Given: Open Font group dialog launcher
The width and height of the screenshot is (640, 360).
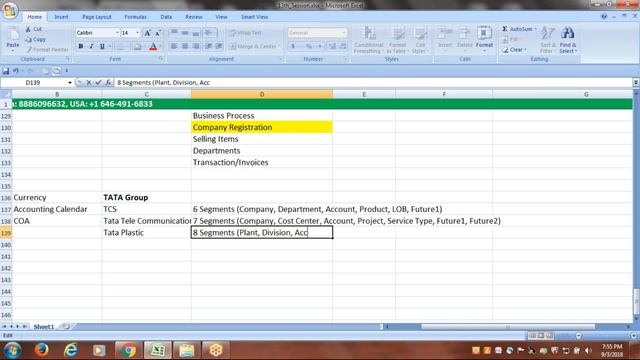Looking at the screenshot, I should coord(161,59).
